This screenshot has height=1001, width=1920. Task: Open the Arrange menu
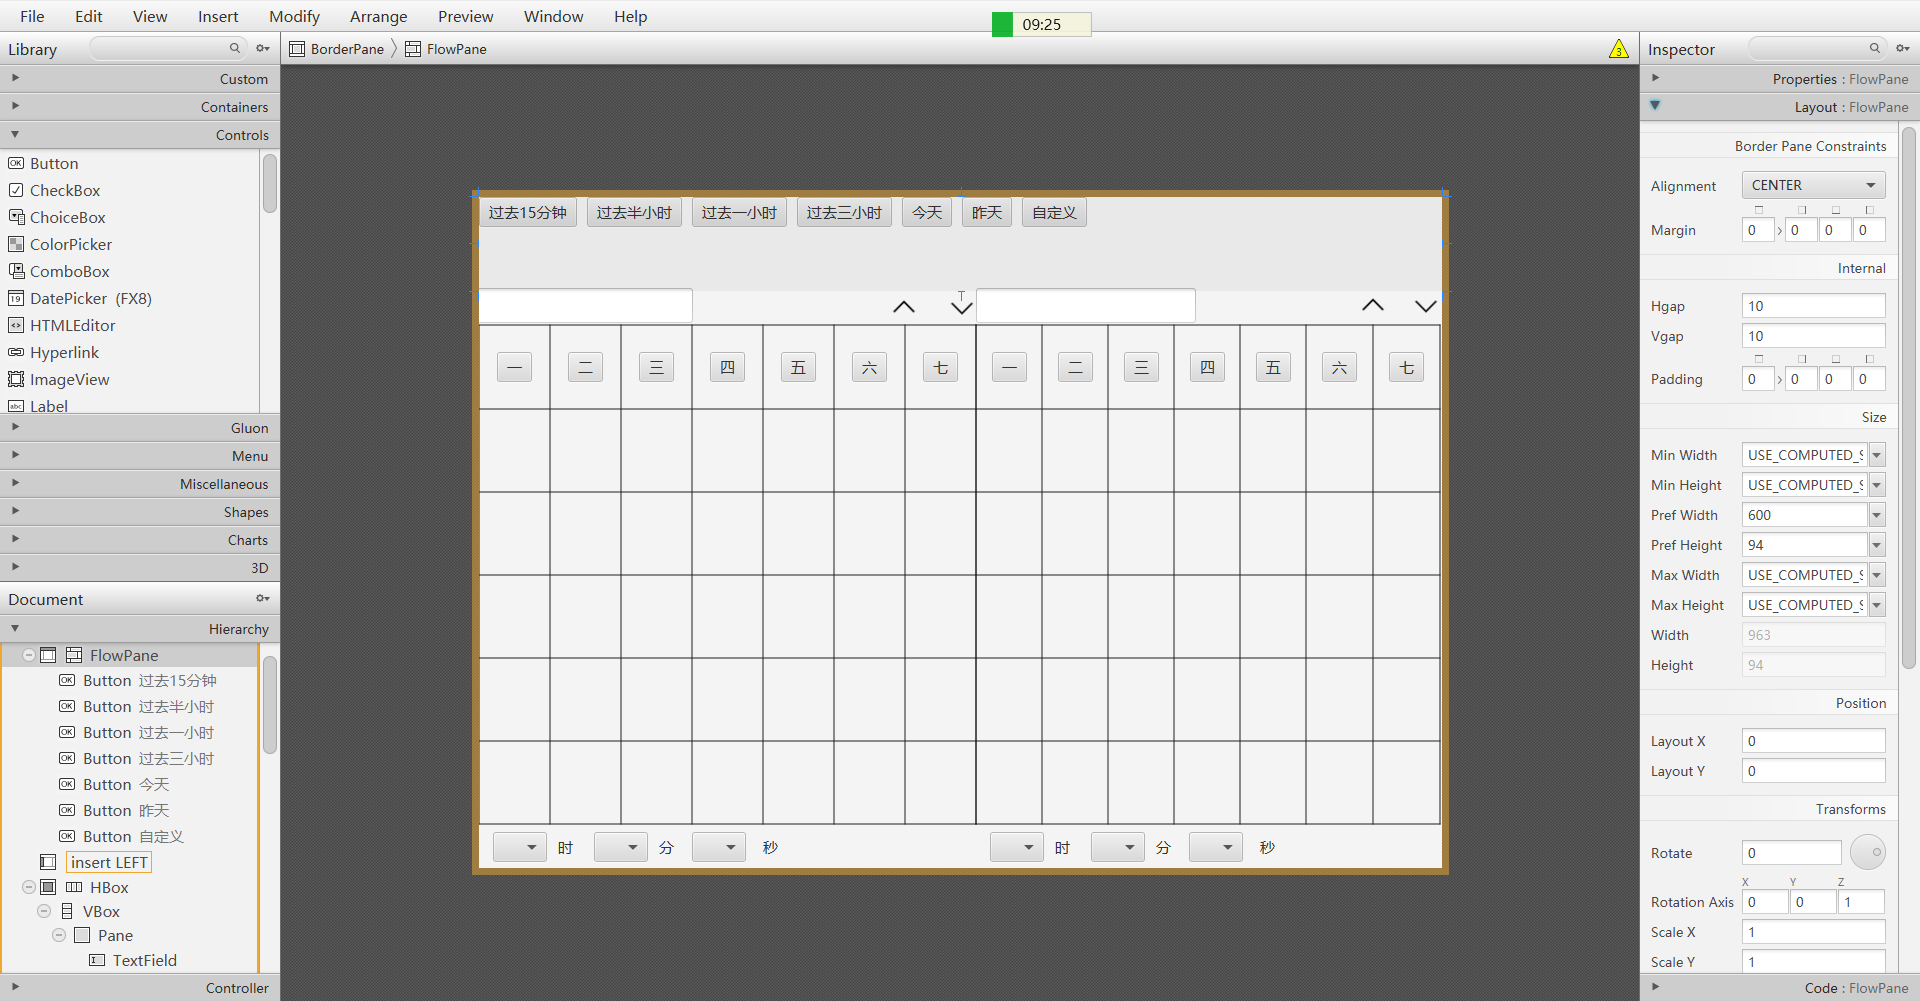[378, 16]
